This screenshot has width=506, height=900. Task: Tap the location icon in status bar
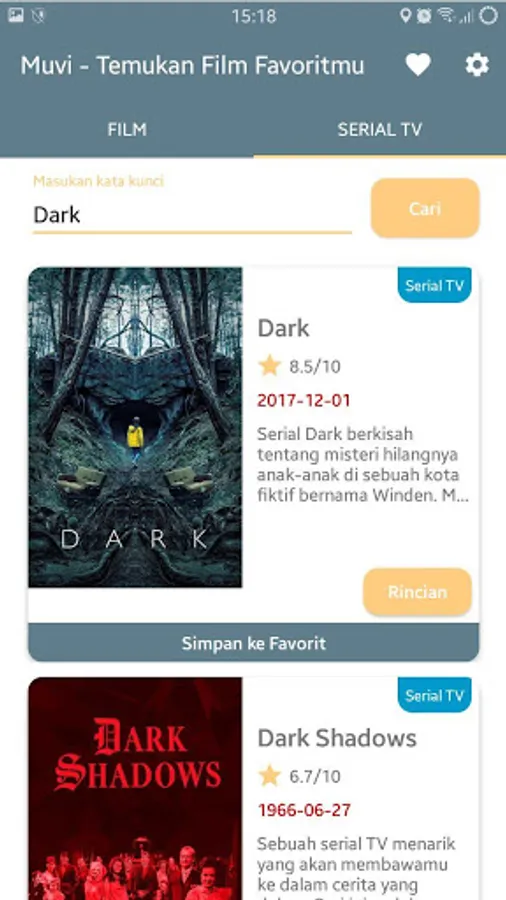click(406, 15)
